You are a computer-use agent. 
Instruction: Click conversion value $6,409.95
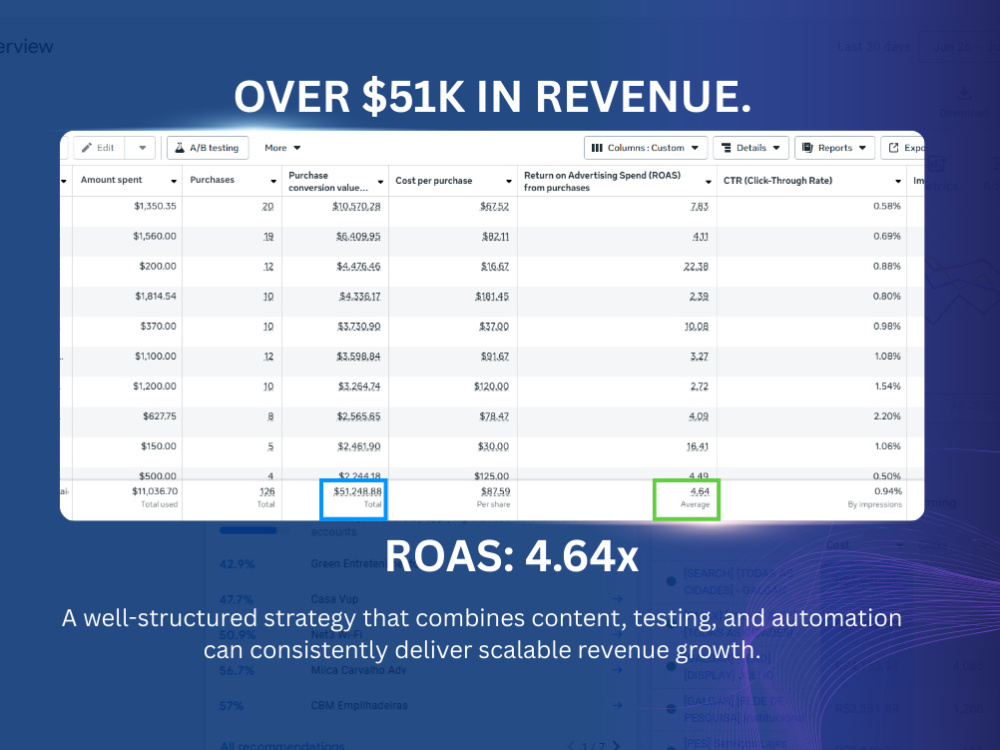(358, 237)
